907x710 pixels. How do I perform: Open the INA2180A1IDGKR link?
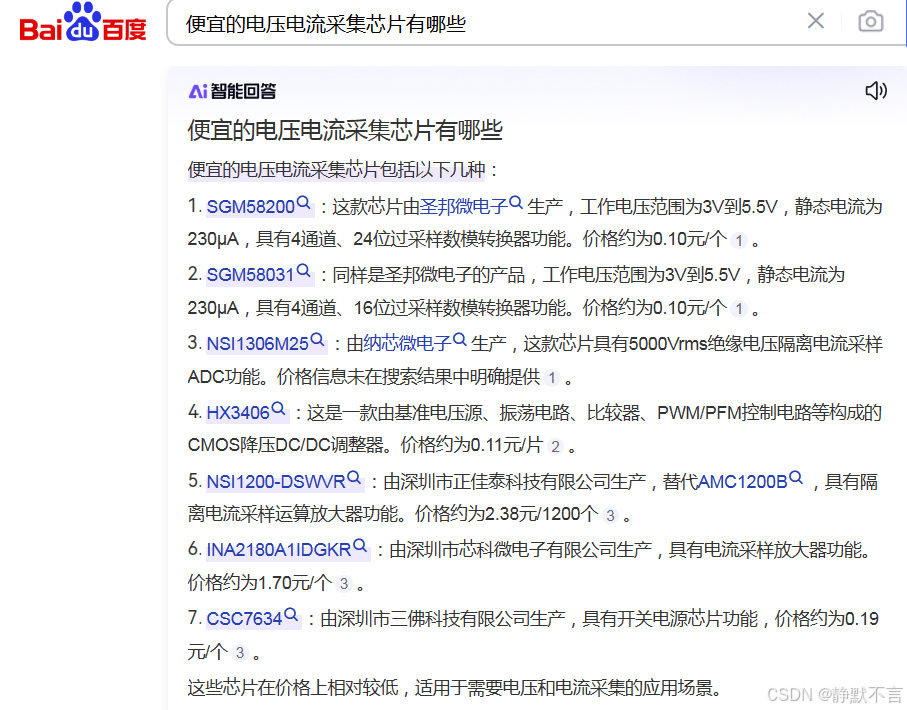point(279,550)
